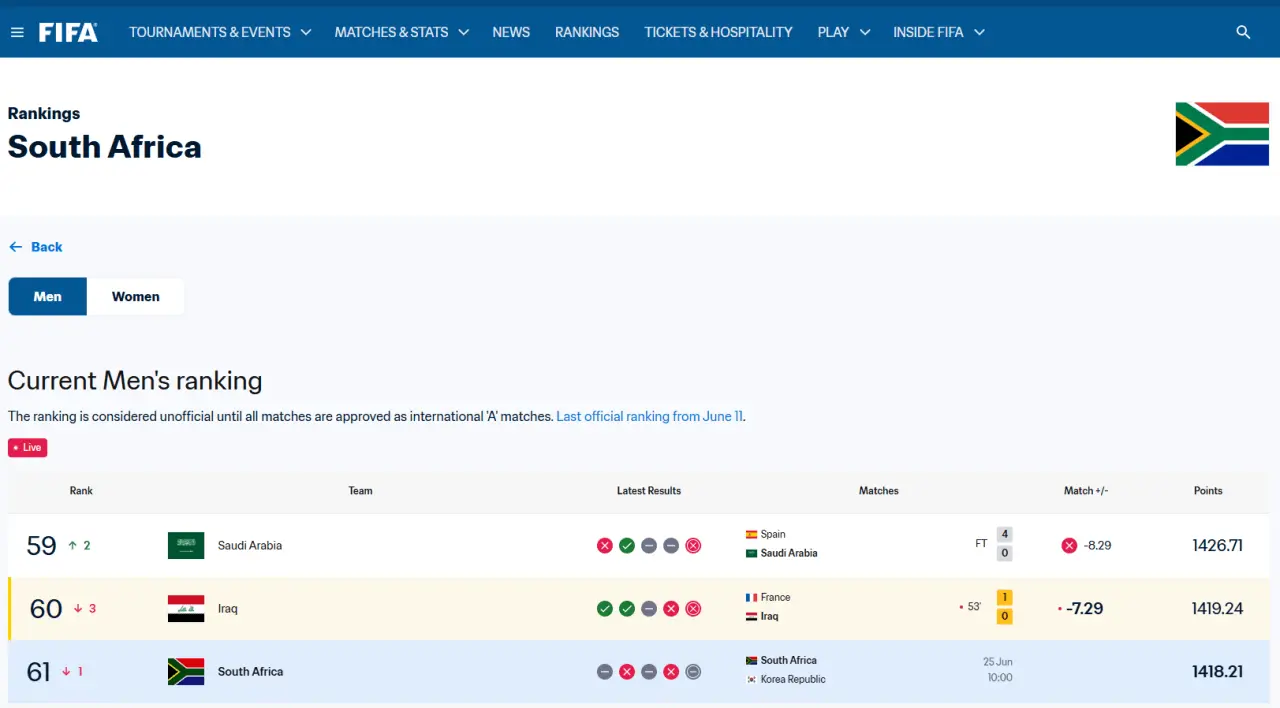This screenshot has height=708, width=1280.
Task: Click Saudi Arabia's green win result icon
Action: coord(627,545)
